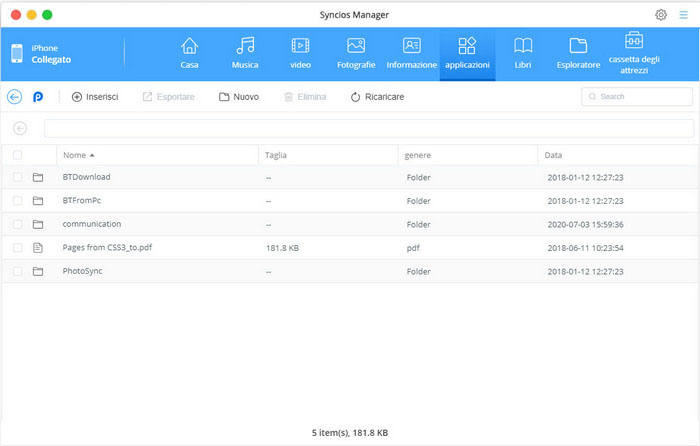
Task: Open cassetta degli attrezzi toolbox
Action: 634,53
